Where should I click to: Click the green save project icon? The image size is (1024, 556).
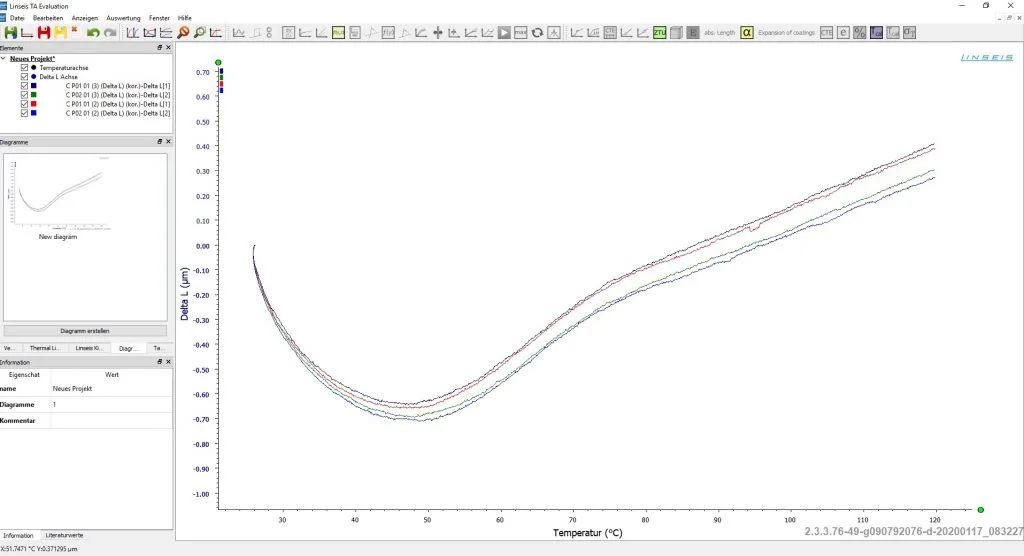pyautogui.click(x=10, y=33)
